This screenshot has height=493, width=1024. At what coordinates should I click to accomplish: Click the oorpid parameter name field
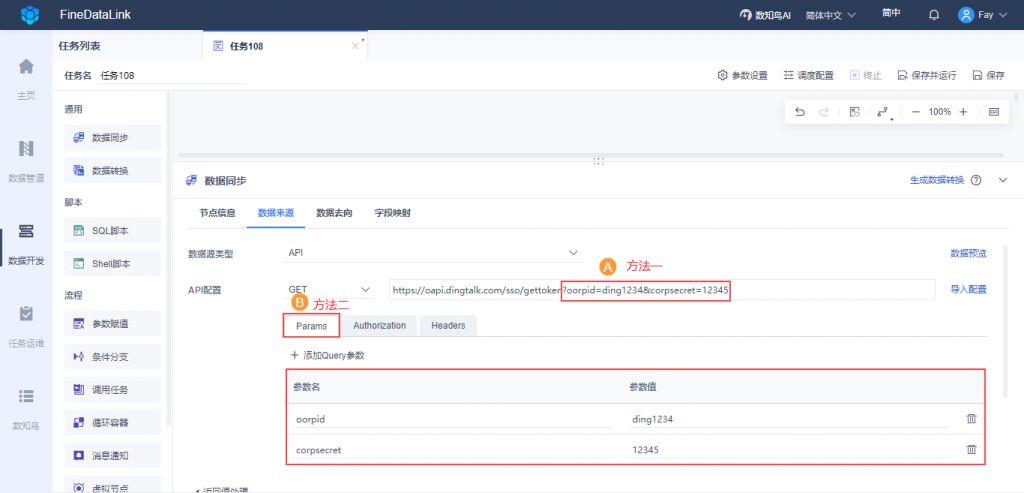[452, 419]
